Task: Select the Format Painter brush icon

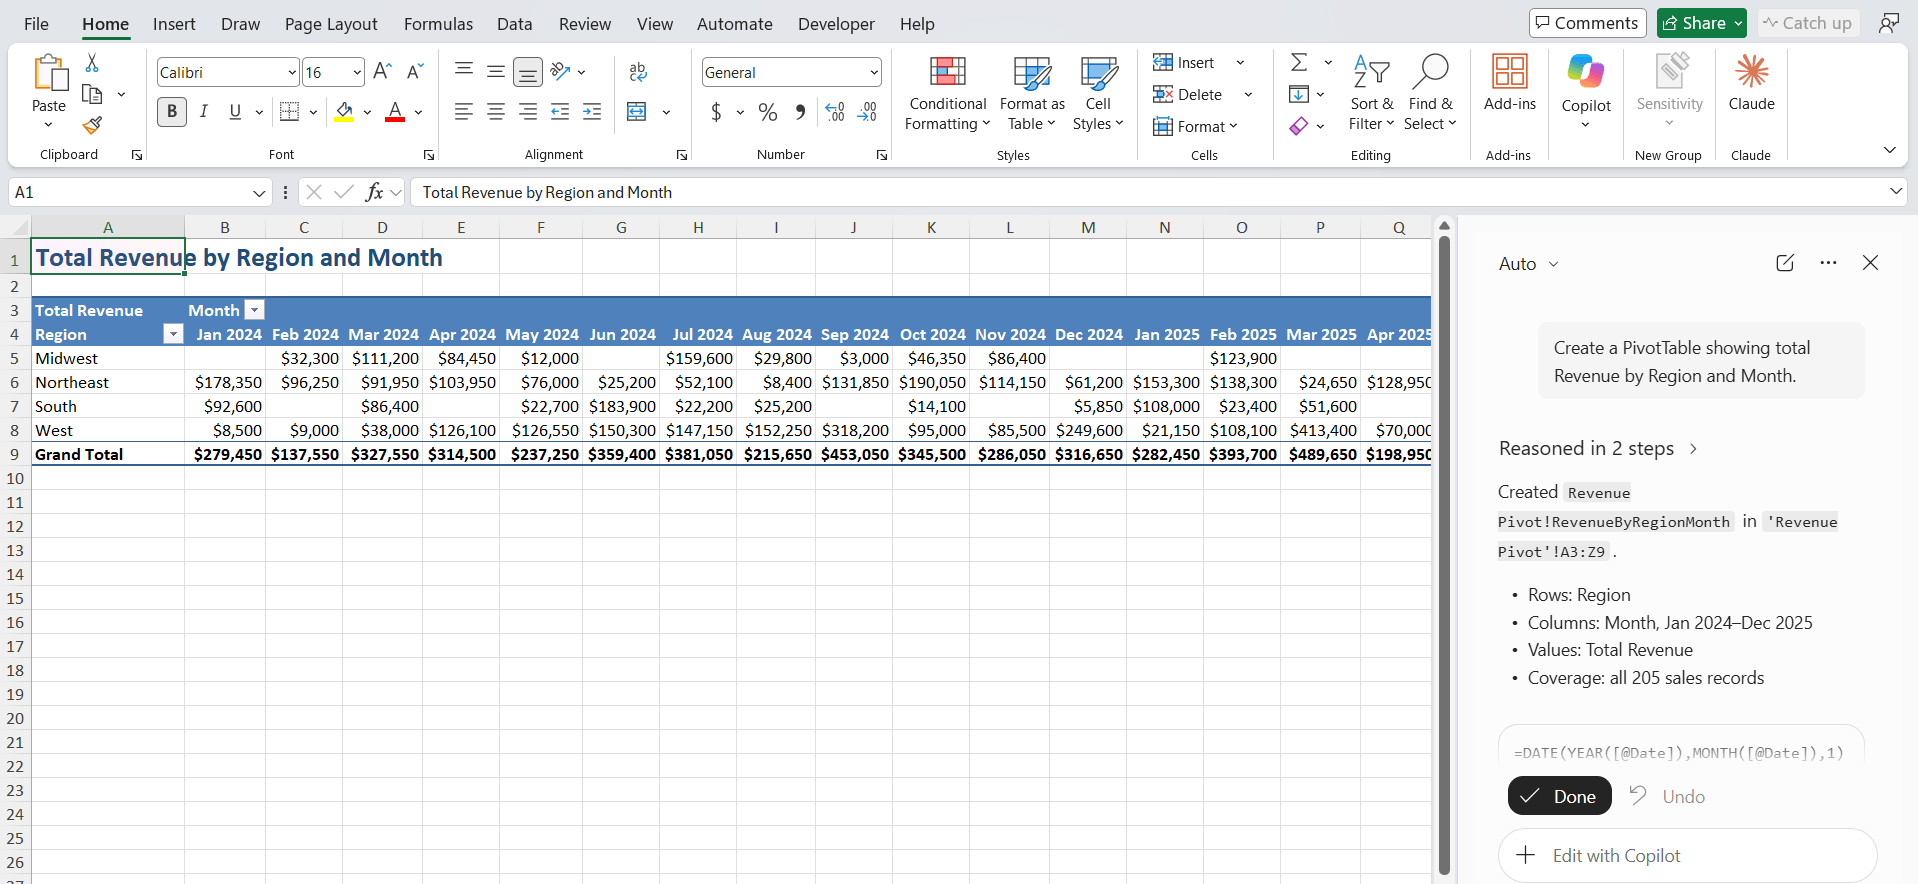Action: [92, 125]
